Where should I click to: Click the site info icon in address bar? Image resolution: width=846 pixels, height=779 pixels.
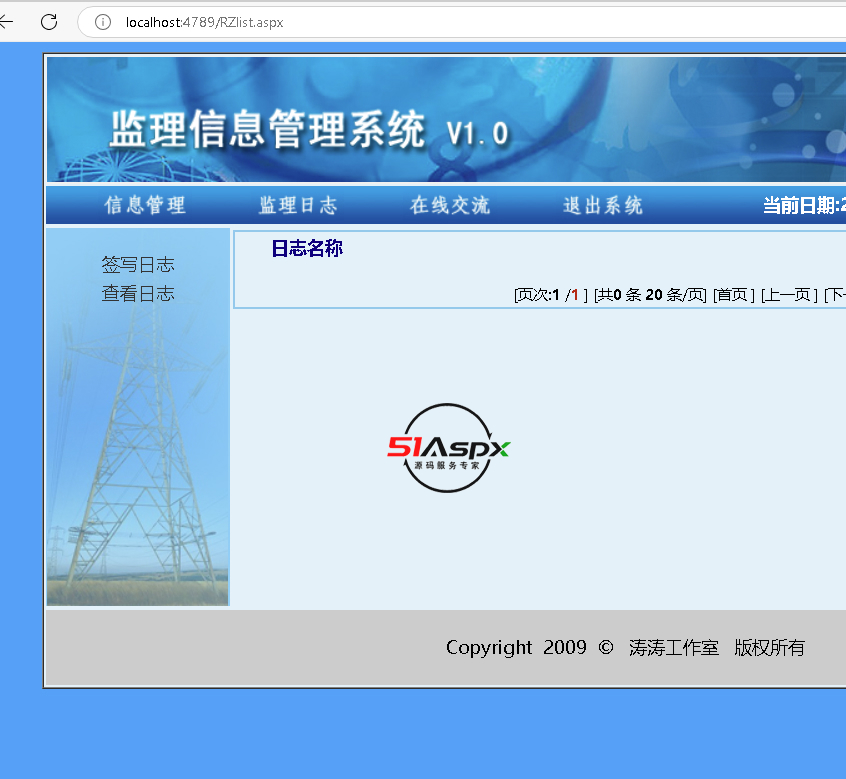tap(103, 22)
